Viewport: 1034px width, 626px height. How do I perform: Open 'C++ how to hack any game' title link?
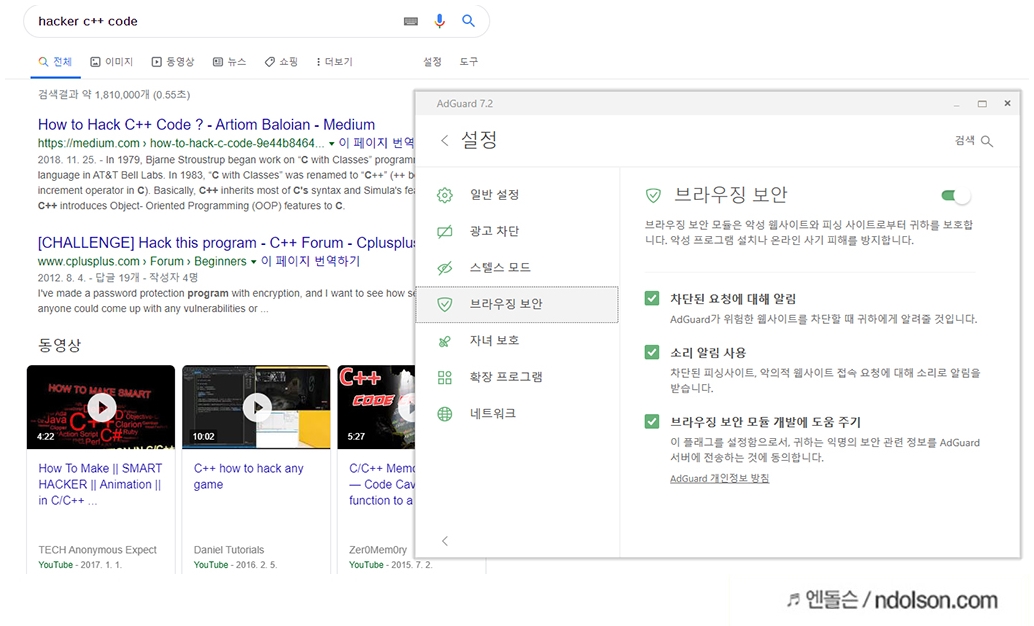tap(249, 476)
